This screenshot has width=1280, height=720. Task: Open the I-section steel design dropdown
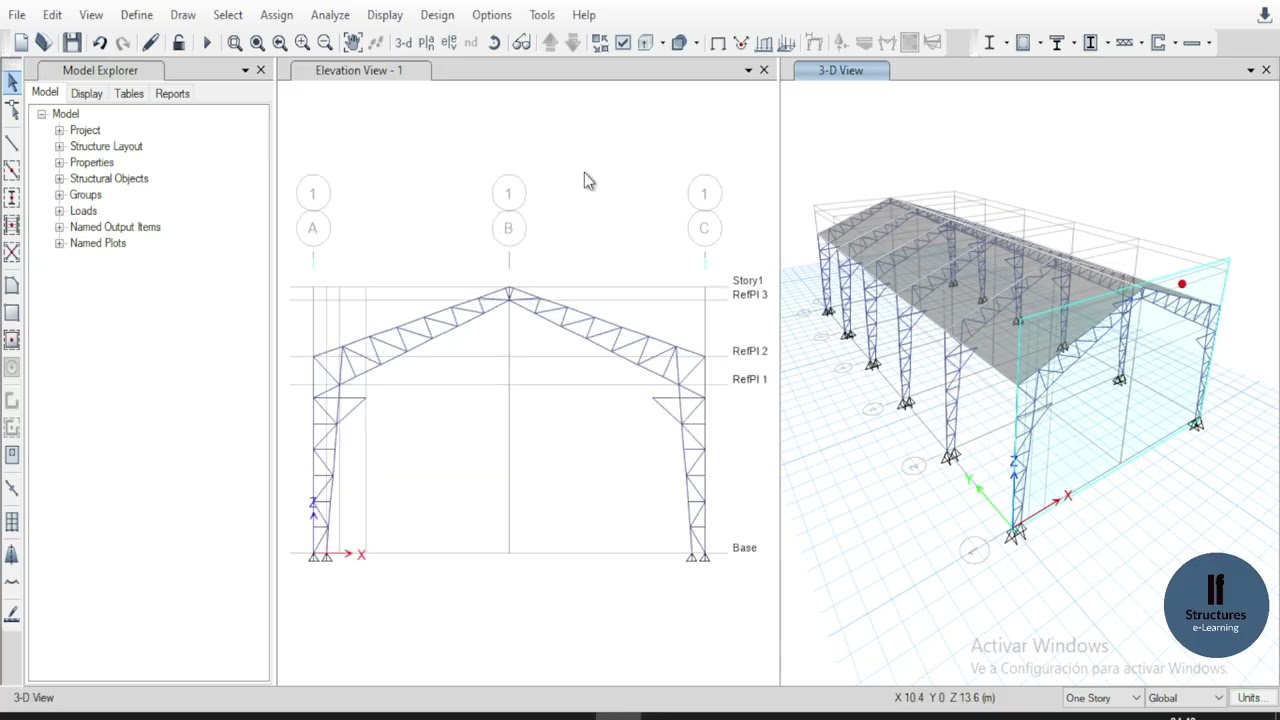1006,42
